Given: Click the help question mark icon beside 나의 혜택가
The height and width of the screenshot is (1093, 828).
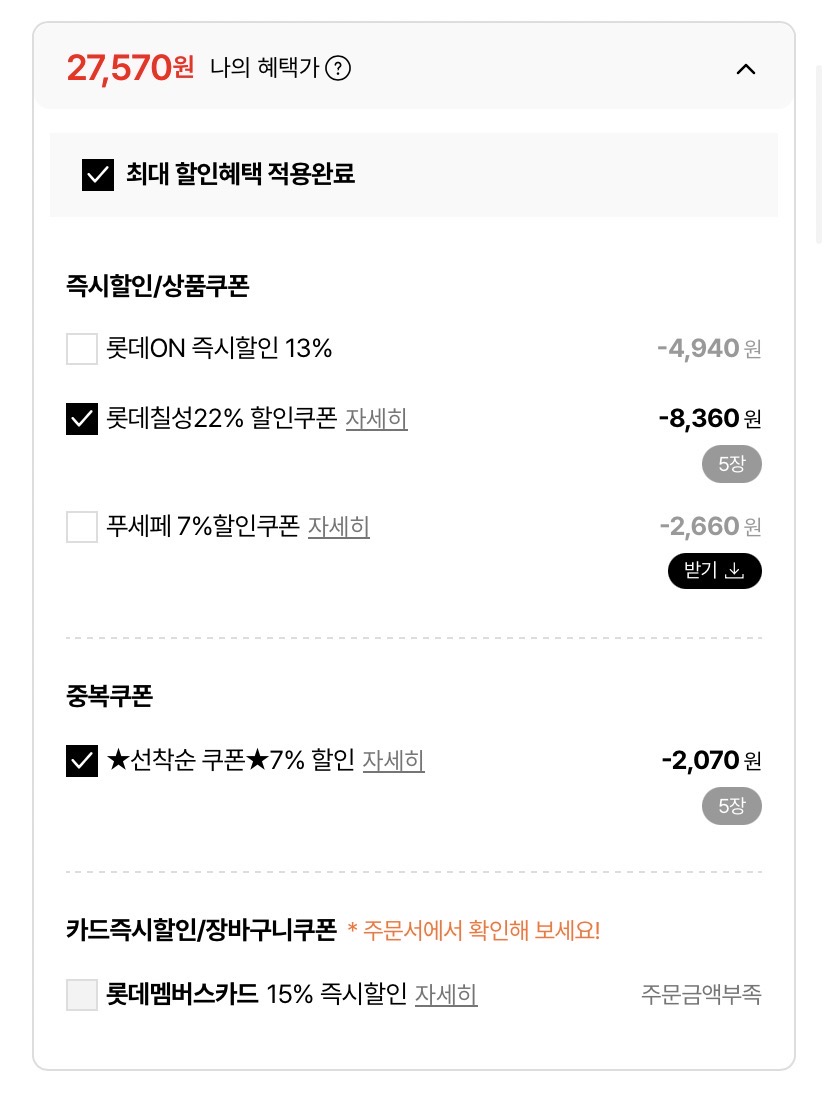Looking at the screenshot, I should (339, 69).
